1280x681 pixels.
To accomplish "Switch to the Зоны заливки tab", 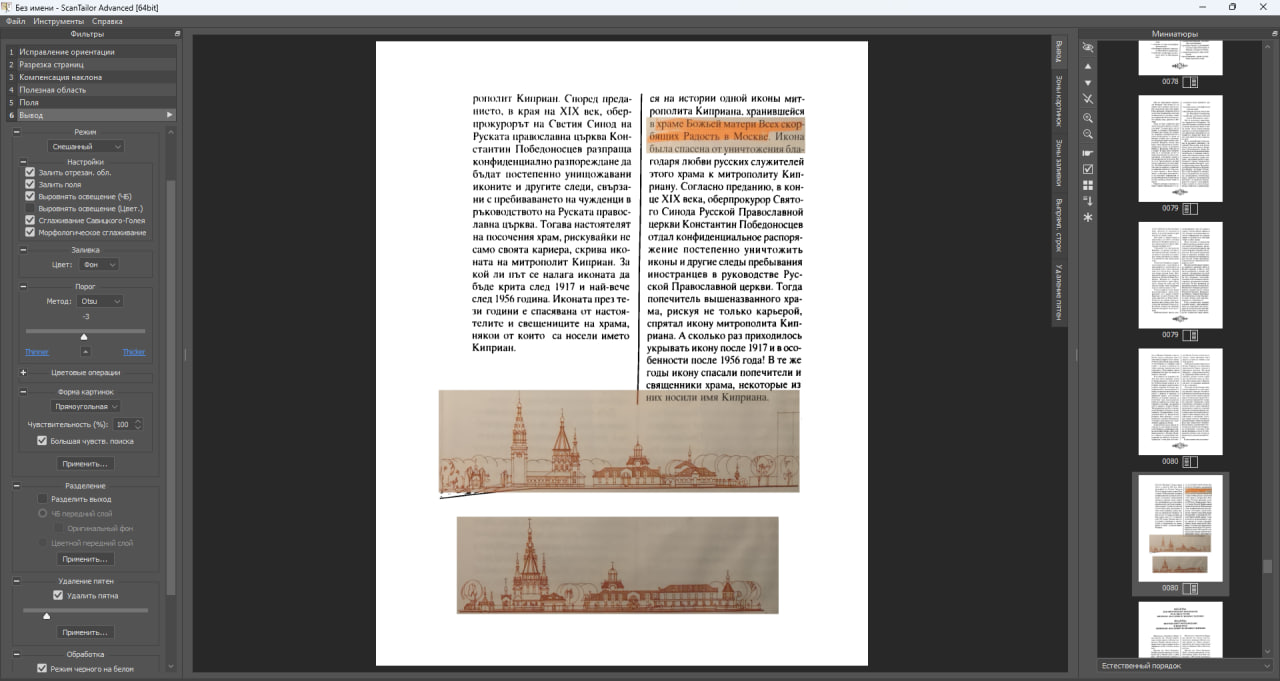I will click(1059, 162).
